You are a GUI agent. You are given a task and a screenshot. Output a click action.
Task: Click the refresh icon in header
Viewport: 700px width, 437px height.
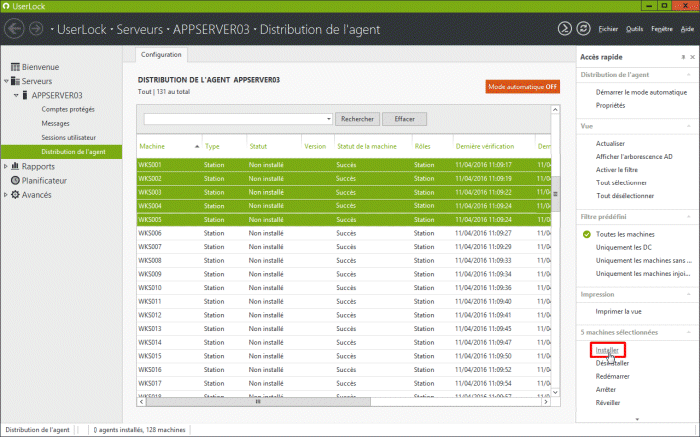tap(583, 29)
